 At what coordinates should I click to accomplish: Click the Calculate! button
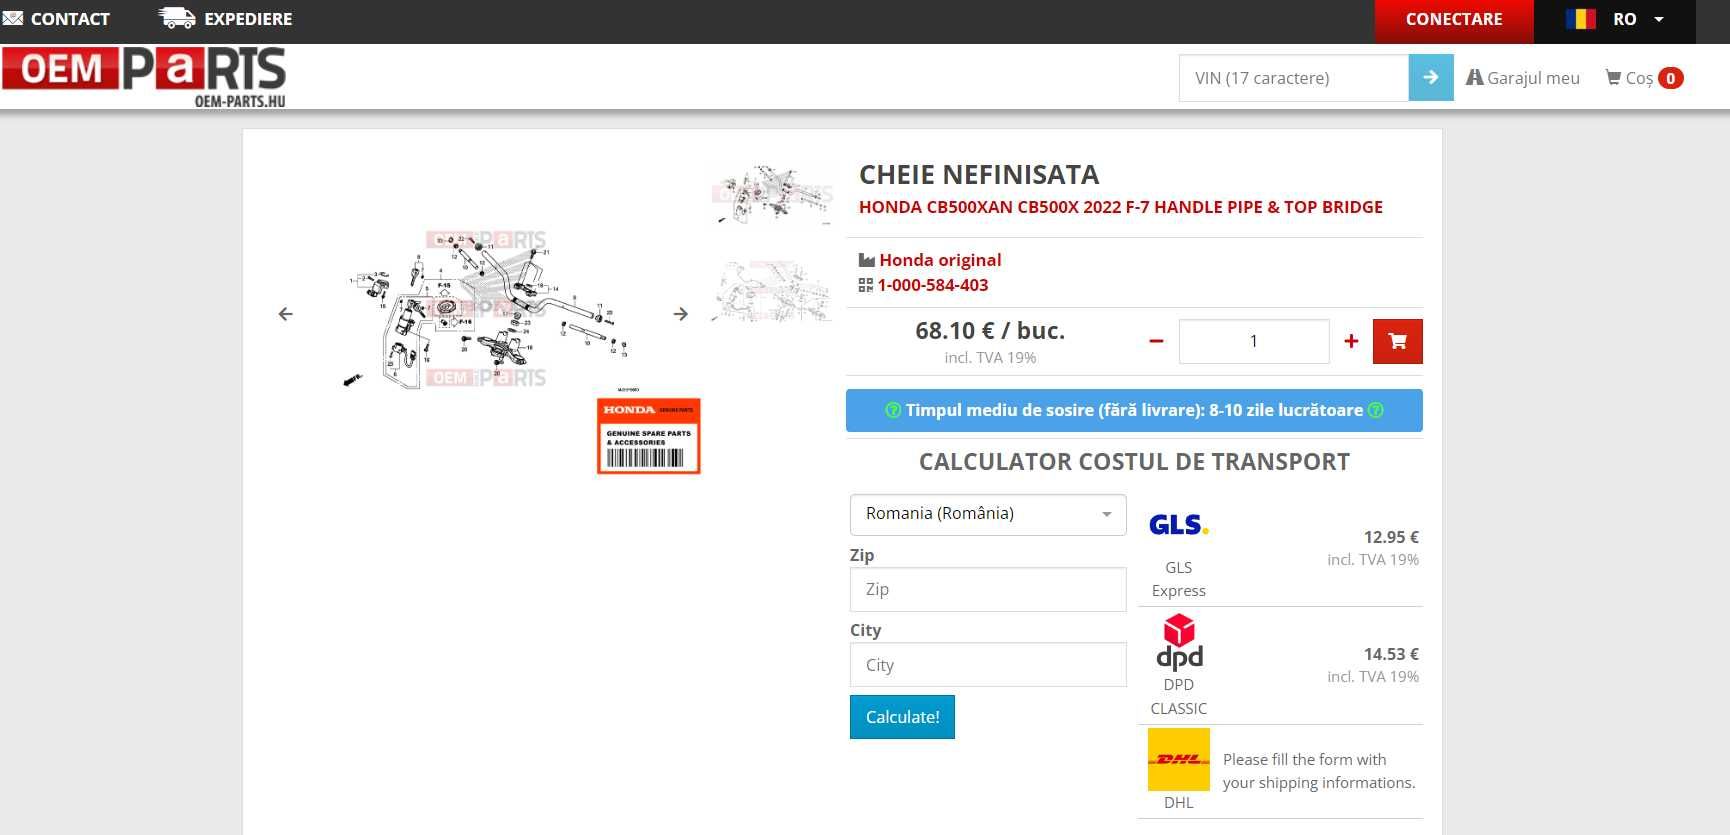coord(902,717)
